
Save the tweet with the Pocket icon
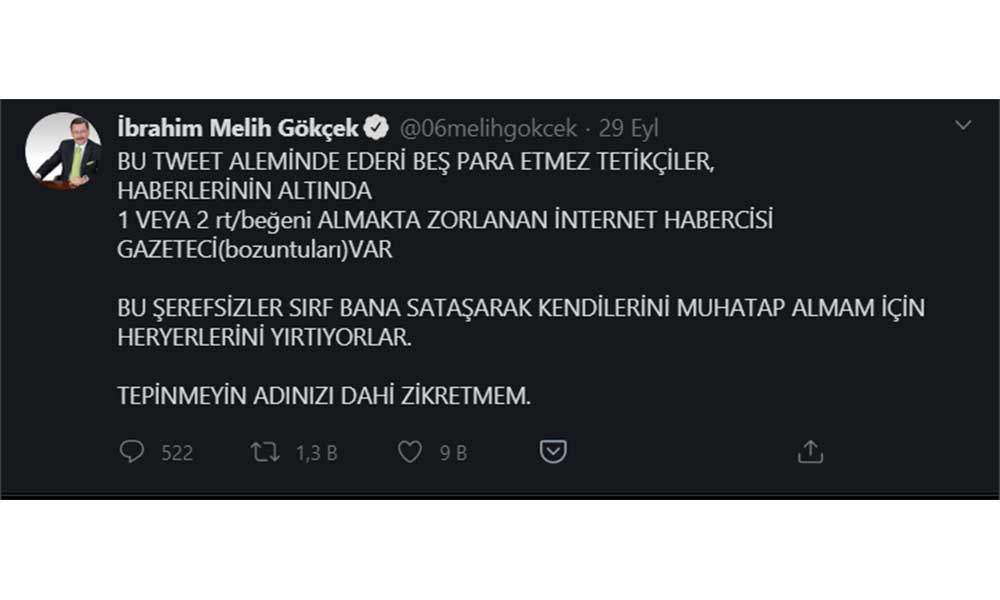[x=553, y=452]
